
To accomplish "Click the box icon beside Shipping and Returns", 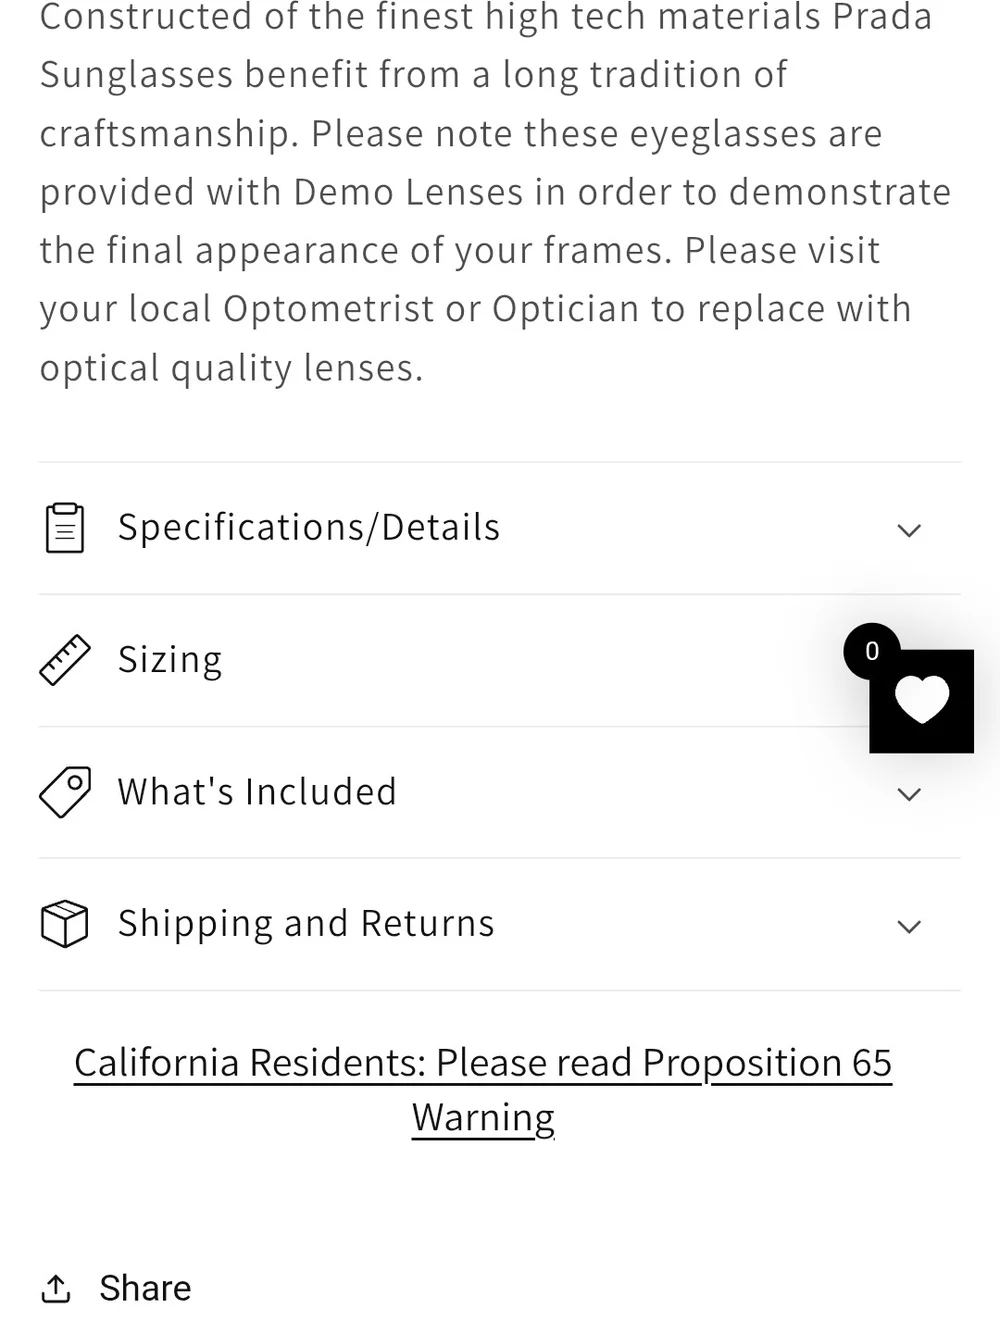I will point(65,924).
